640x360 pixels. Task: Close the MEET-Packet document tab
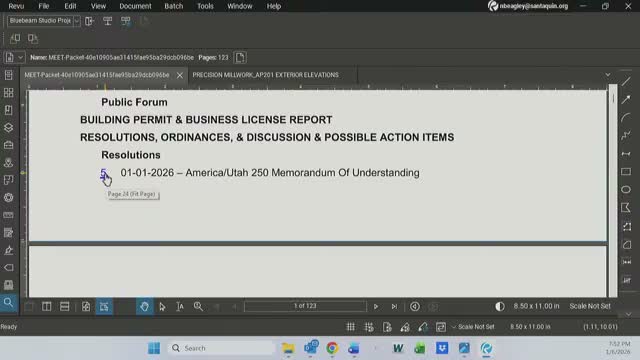pos(180,75)
